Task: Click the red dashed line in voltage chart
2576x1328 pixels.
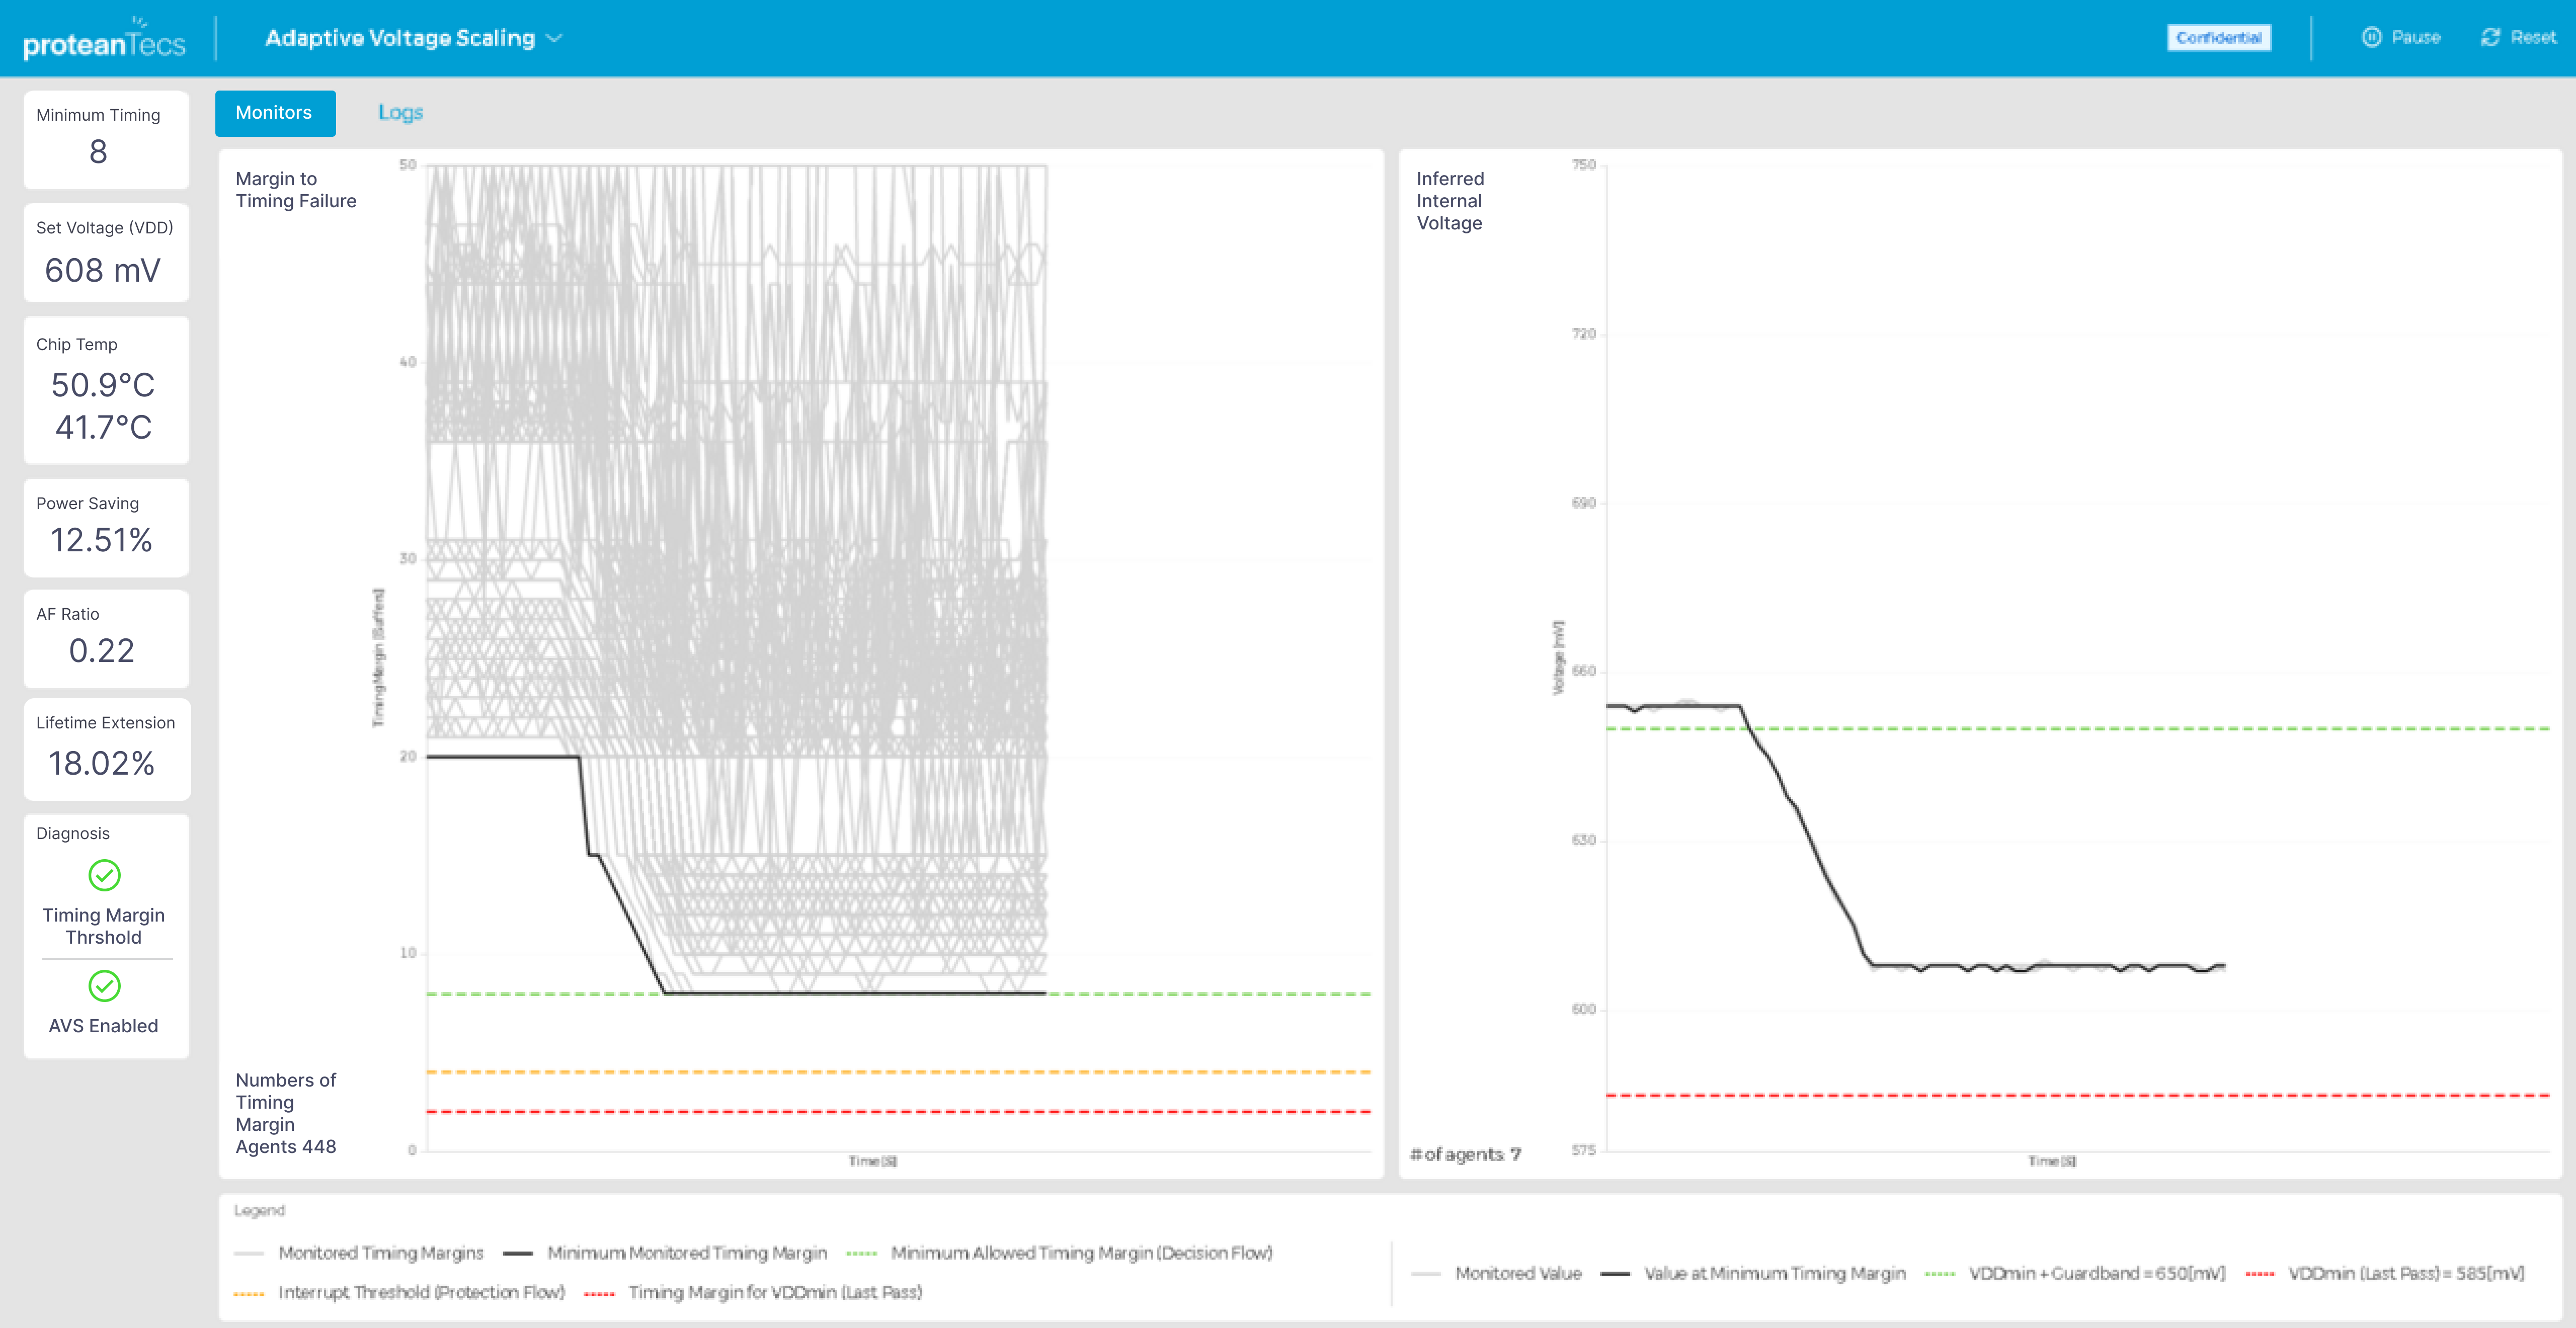Action: 2078,1096
